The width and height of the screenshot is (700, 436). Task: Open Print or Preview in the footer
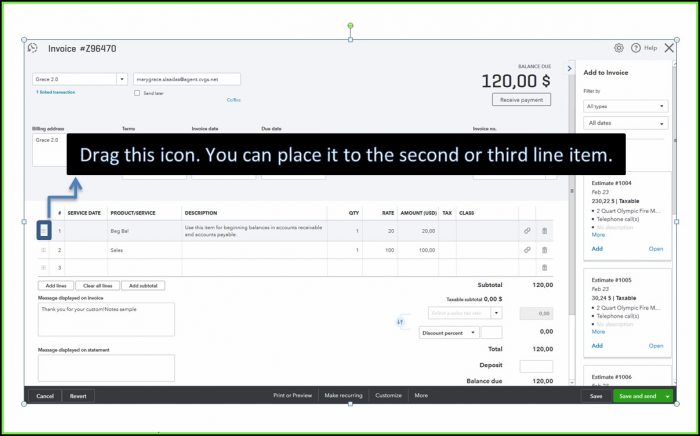point(292,395)
